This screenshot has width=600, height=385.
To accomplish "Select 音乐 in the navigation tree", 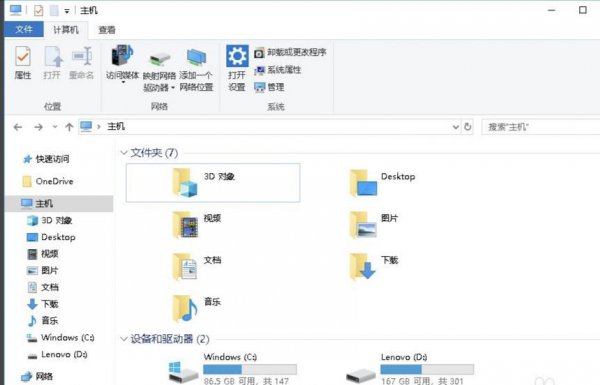I will [42, 321].
